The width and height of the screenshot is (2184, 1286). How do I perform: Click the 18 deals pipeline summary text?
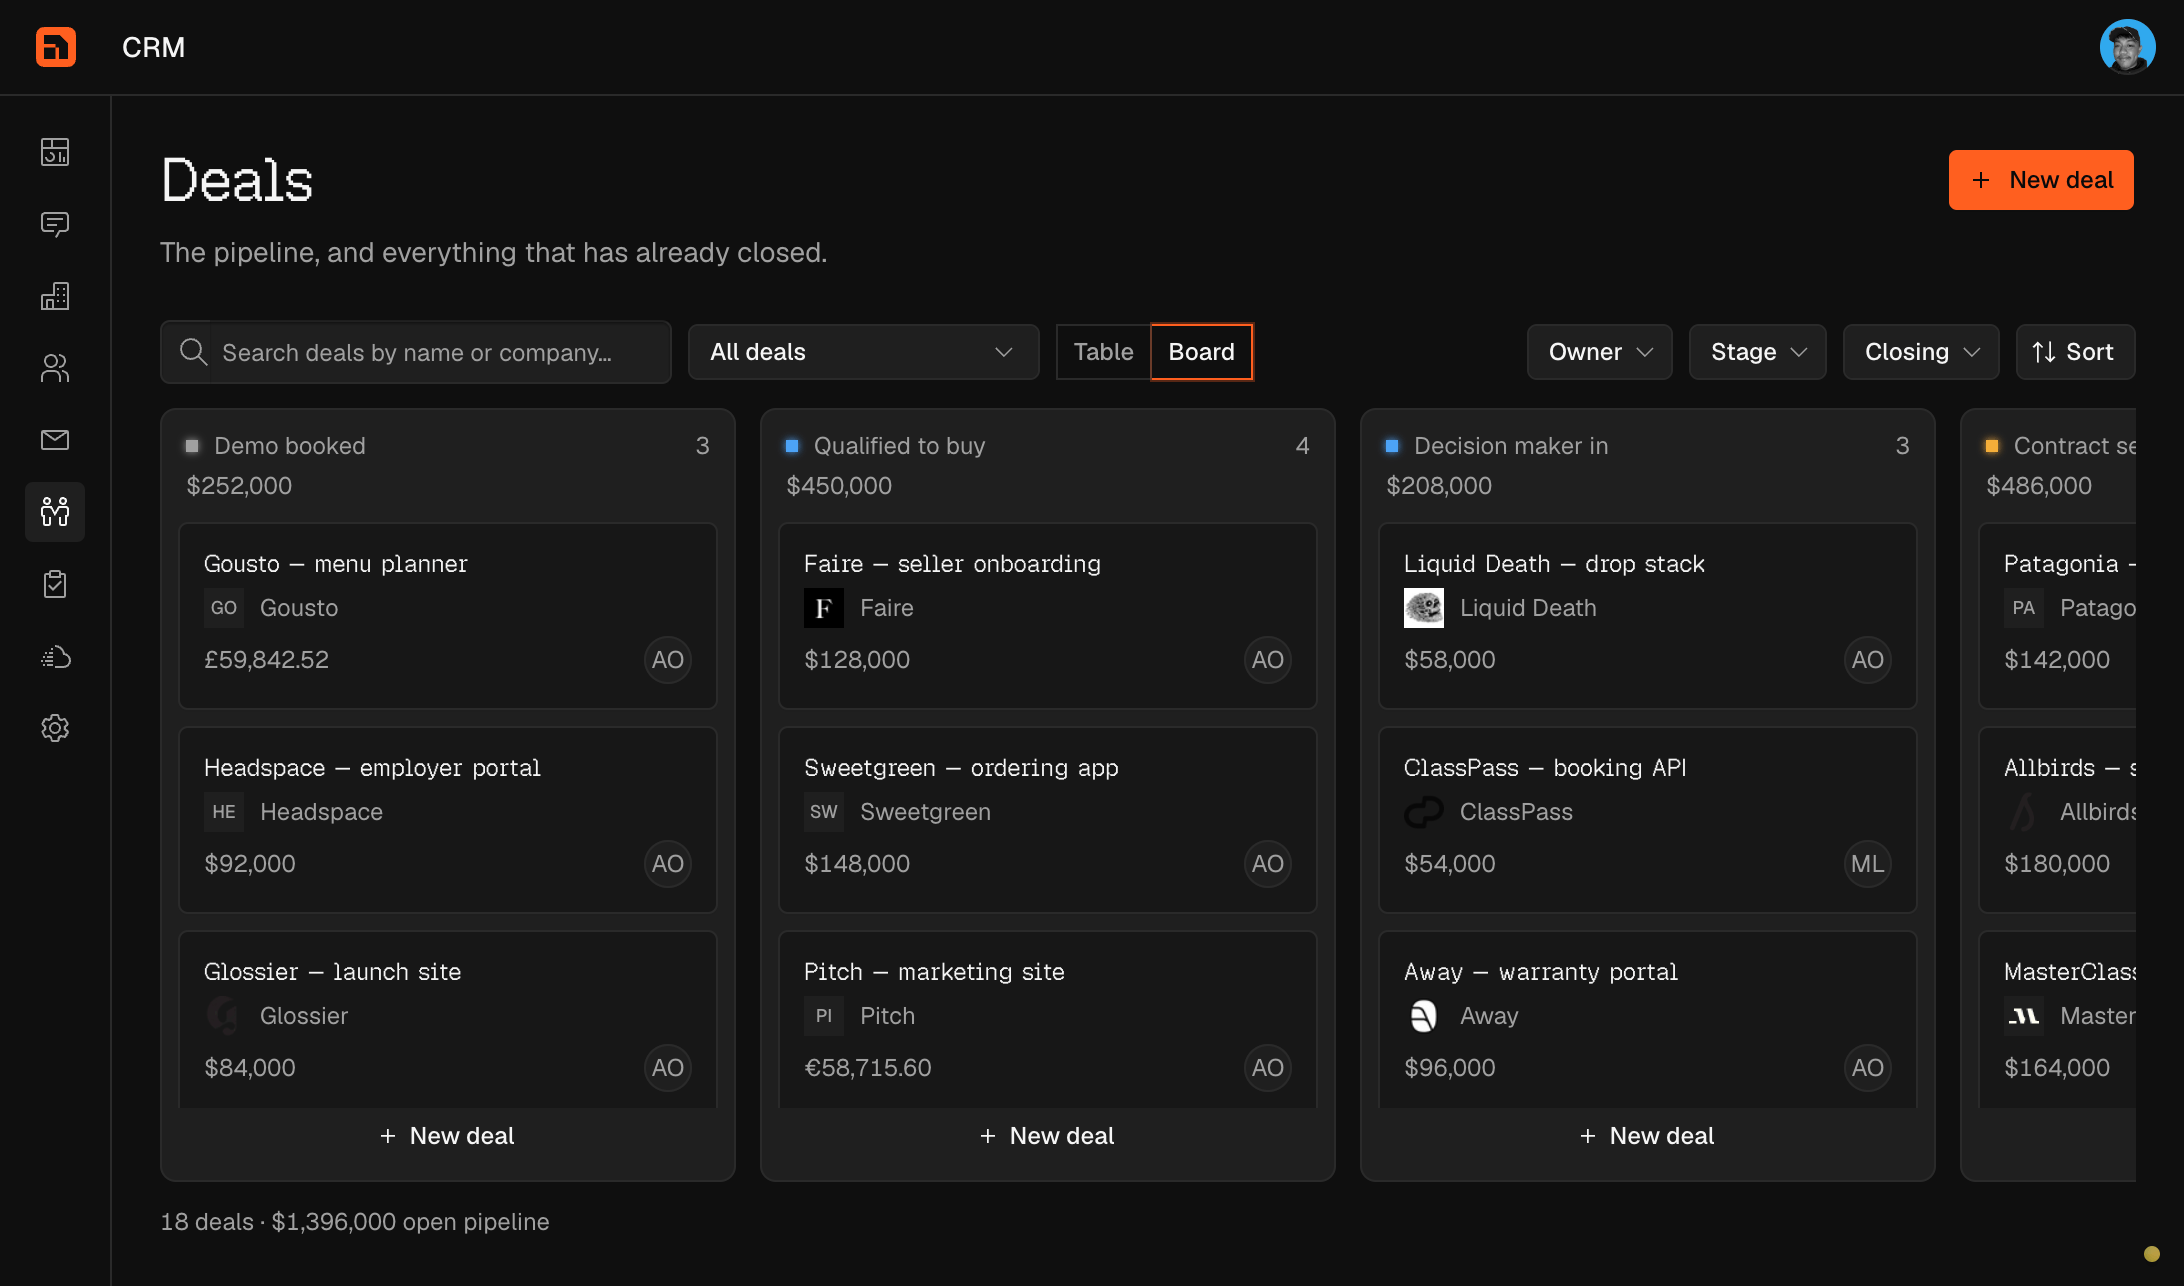tap(355, 1222)
